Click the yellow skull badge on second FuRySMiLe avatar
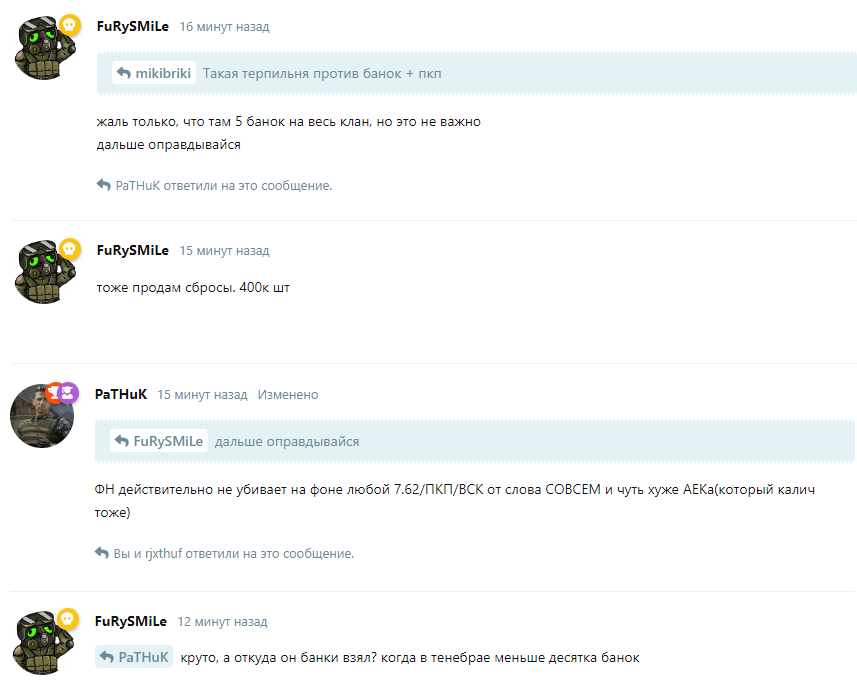Screen dimensions: 857x692 click(x=69, y=249)
